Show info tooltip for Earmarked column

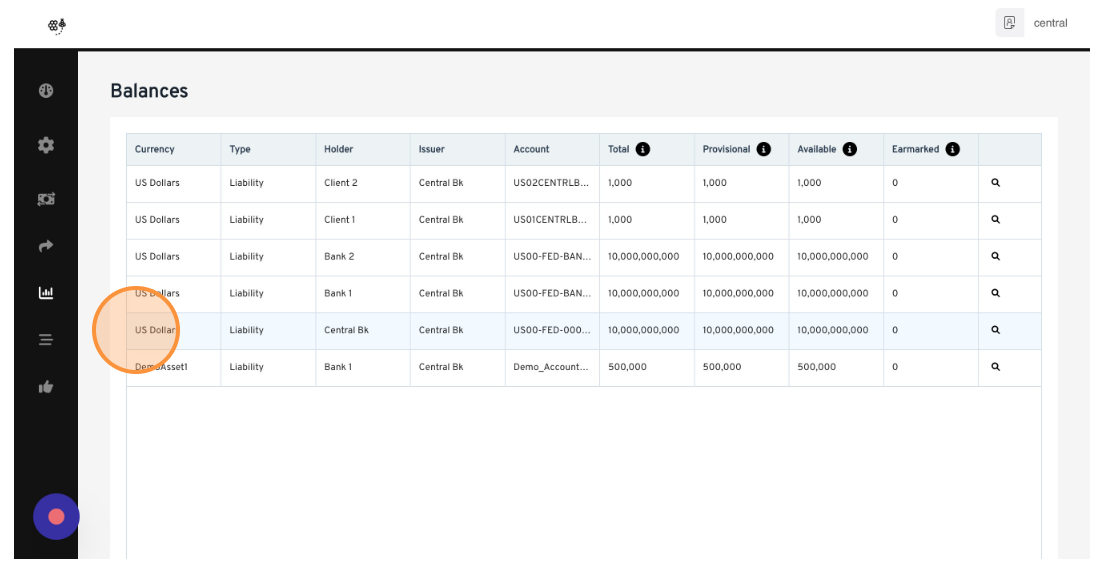click(x=953, y=149)
